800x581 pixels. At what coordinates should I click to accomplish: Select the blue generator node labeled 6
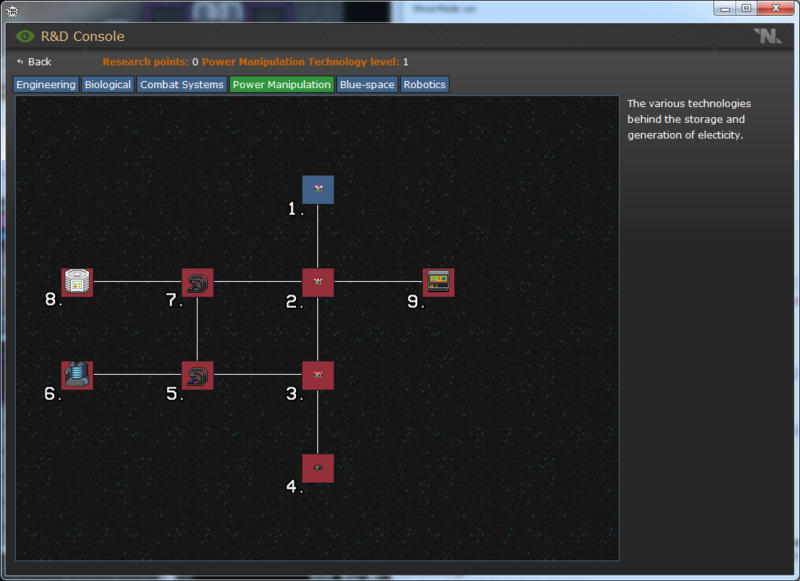point(77,375)
